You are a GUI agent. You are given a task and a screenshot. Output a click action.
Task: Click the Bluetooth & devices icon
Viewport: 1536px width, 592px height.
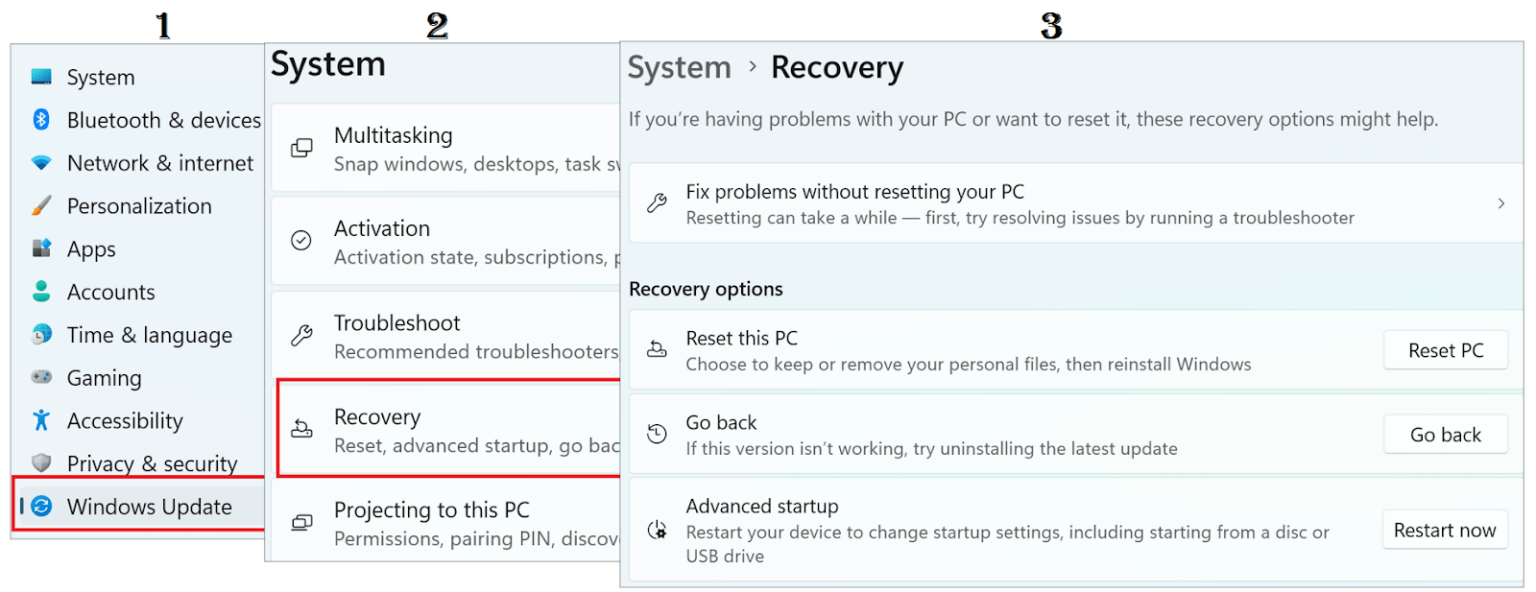[41, 120]
